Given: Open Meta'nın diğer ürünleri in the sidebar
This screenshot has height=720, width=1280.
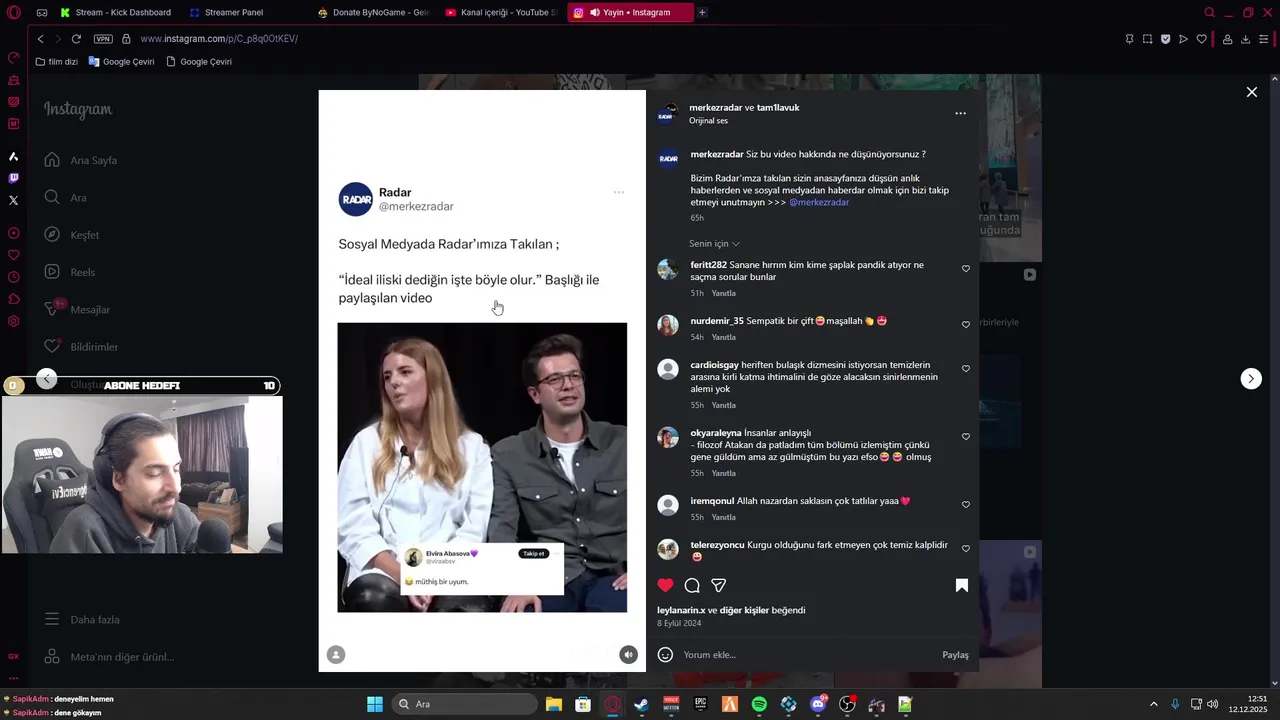Looking at the screenshot, I should tap(110, 657).
